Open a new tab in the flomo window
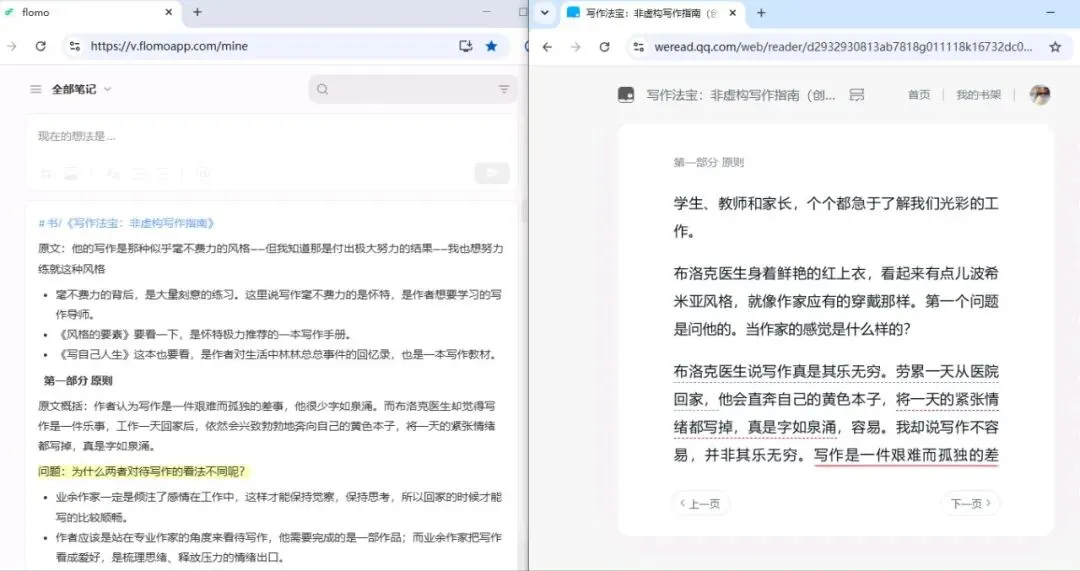The image size is (1080, 571). pos(197,12)
